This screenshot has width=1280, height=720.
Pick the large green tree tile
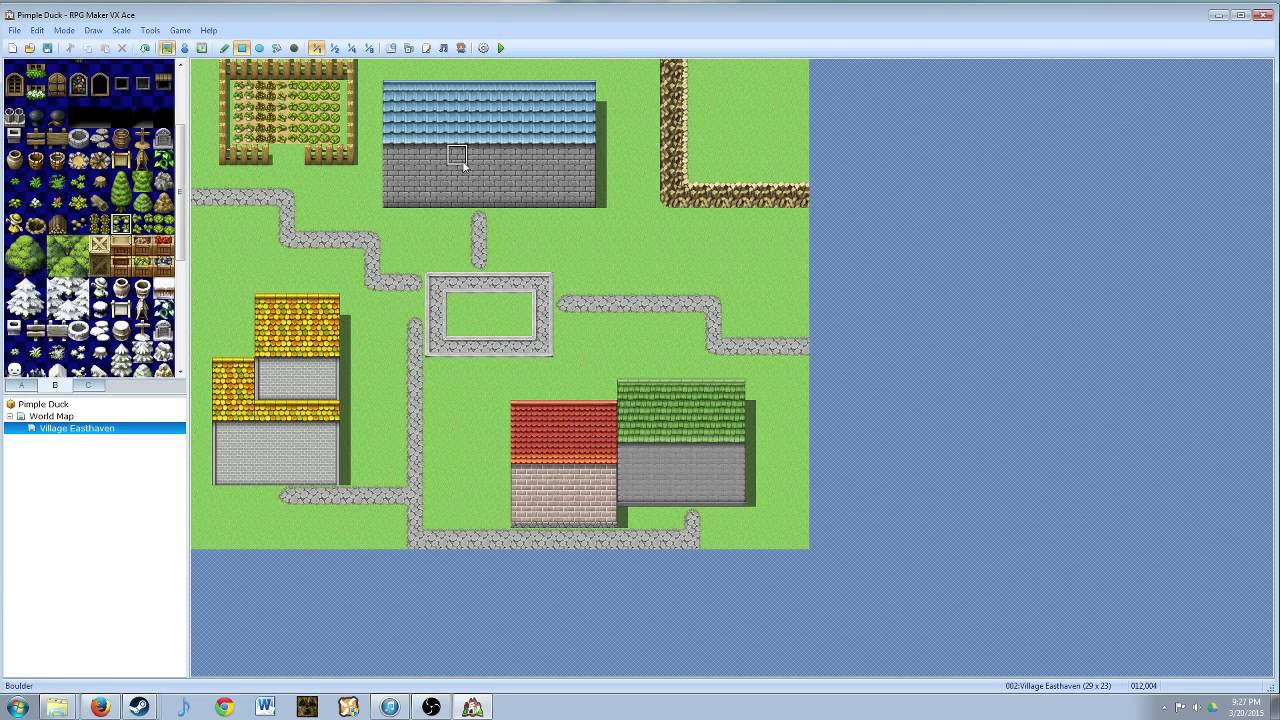point(25,255)
